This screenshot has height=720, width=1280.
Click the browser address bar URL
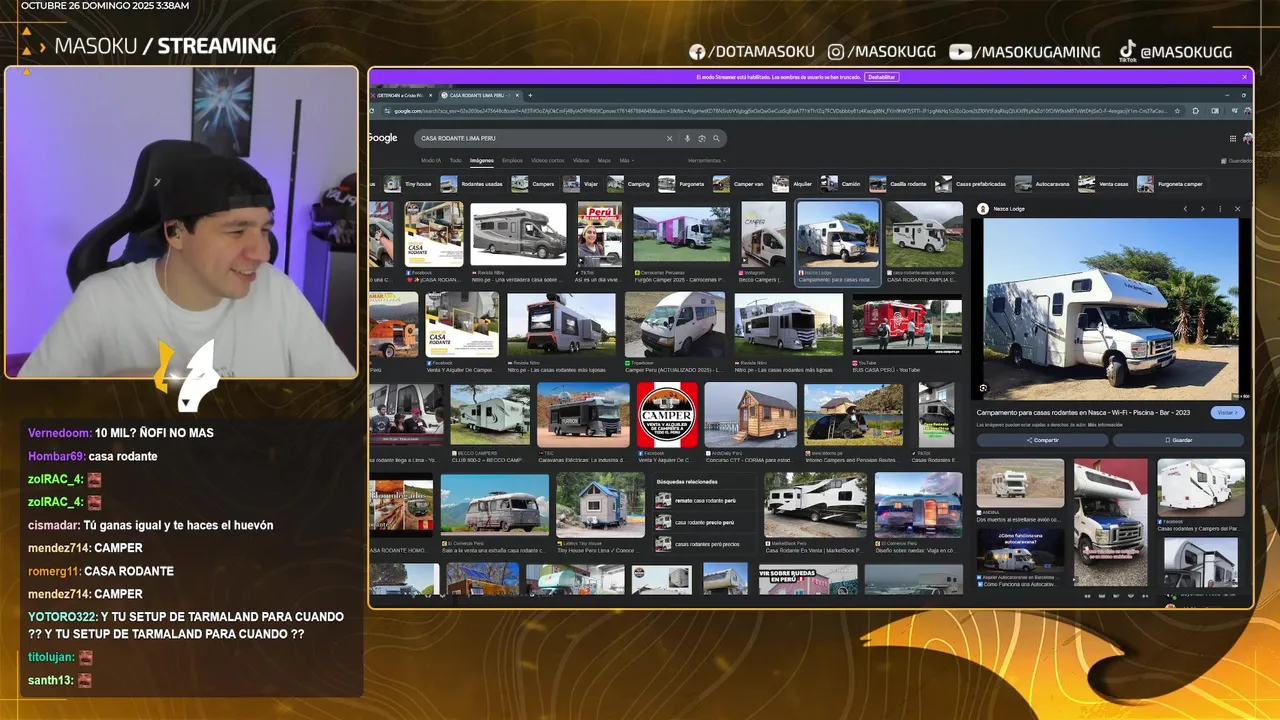point(780,111)
